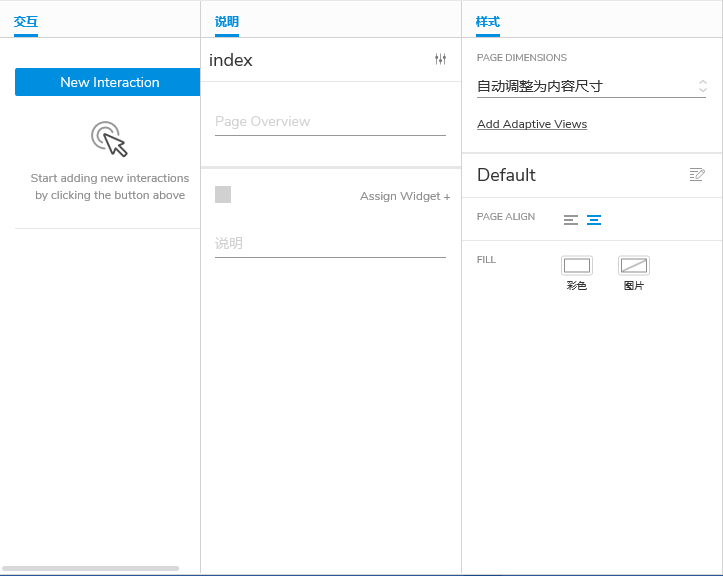Click the manage page styles edit icon
Viewport: 723px width, 576px height.
point(697,175)
